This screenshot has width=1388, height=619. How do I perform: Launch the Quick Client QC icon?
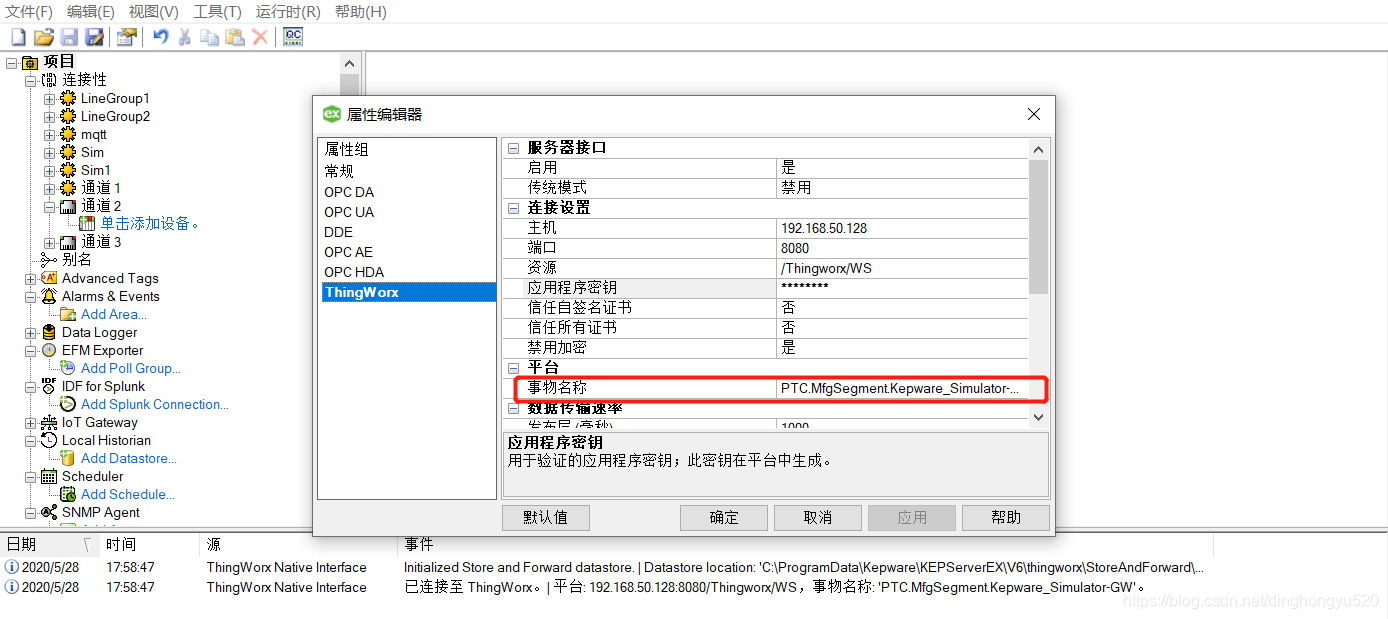tap(293, 37)
